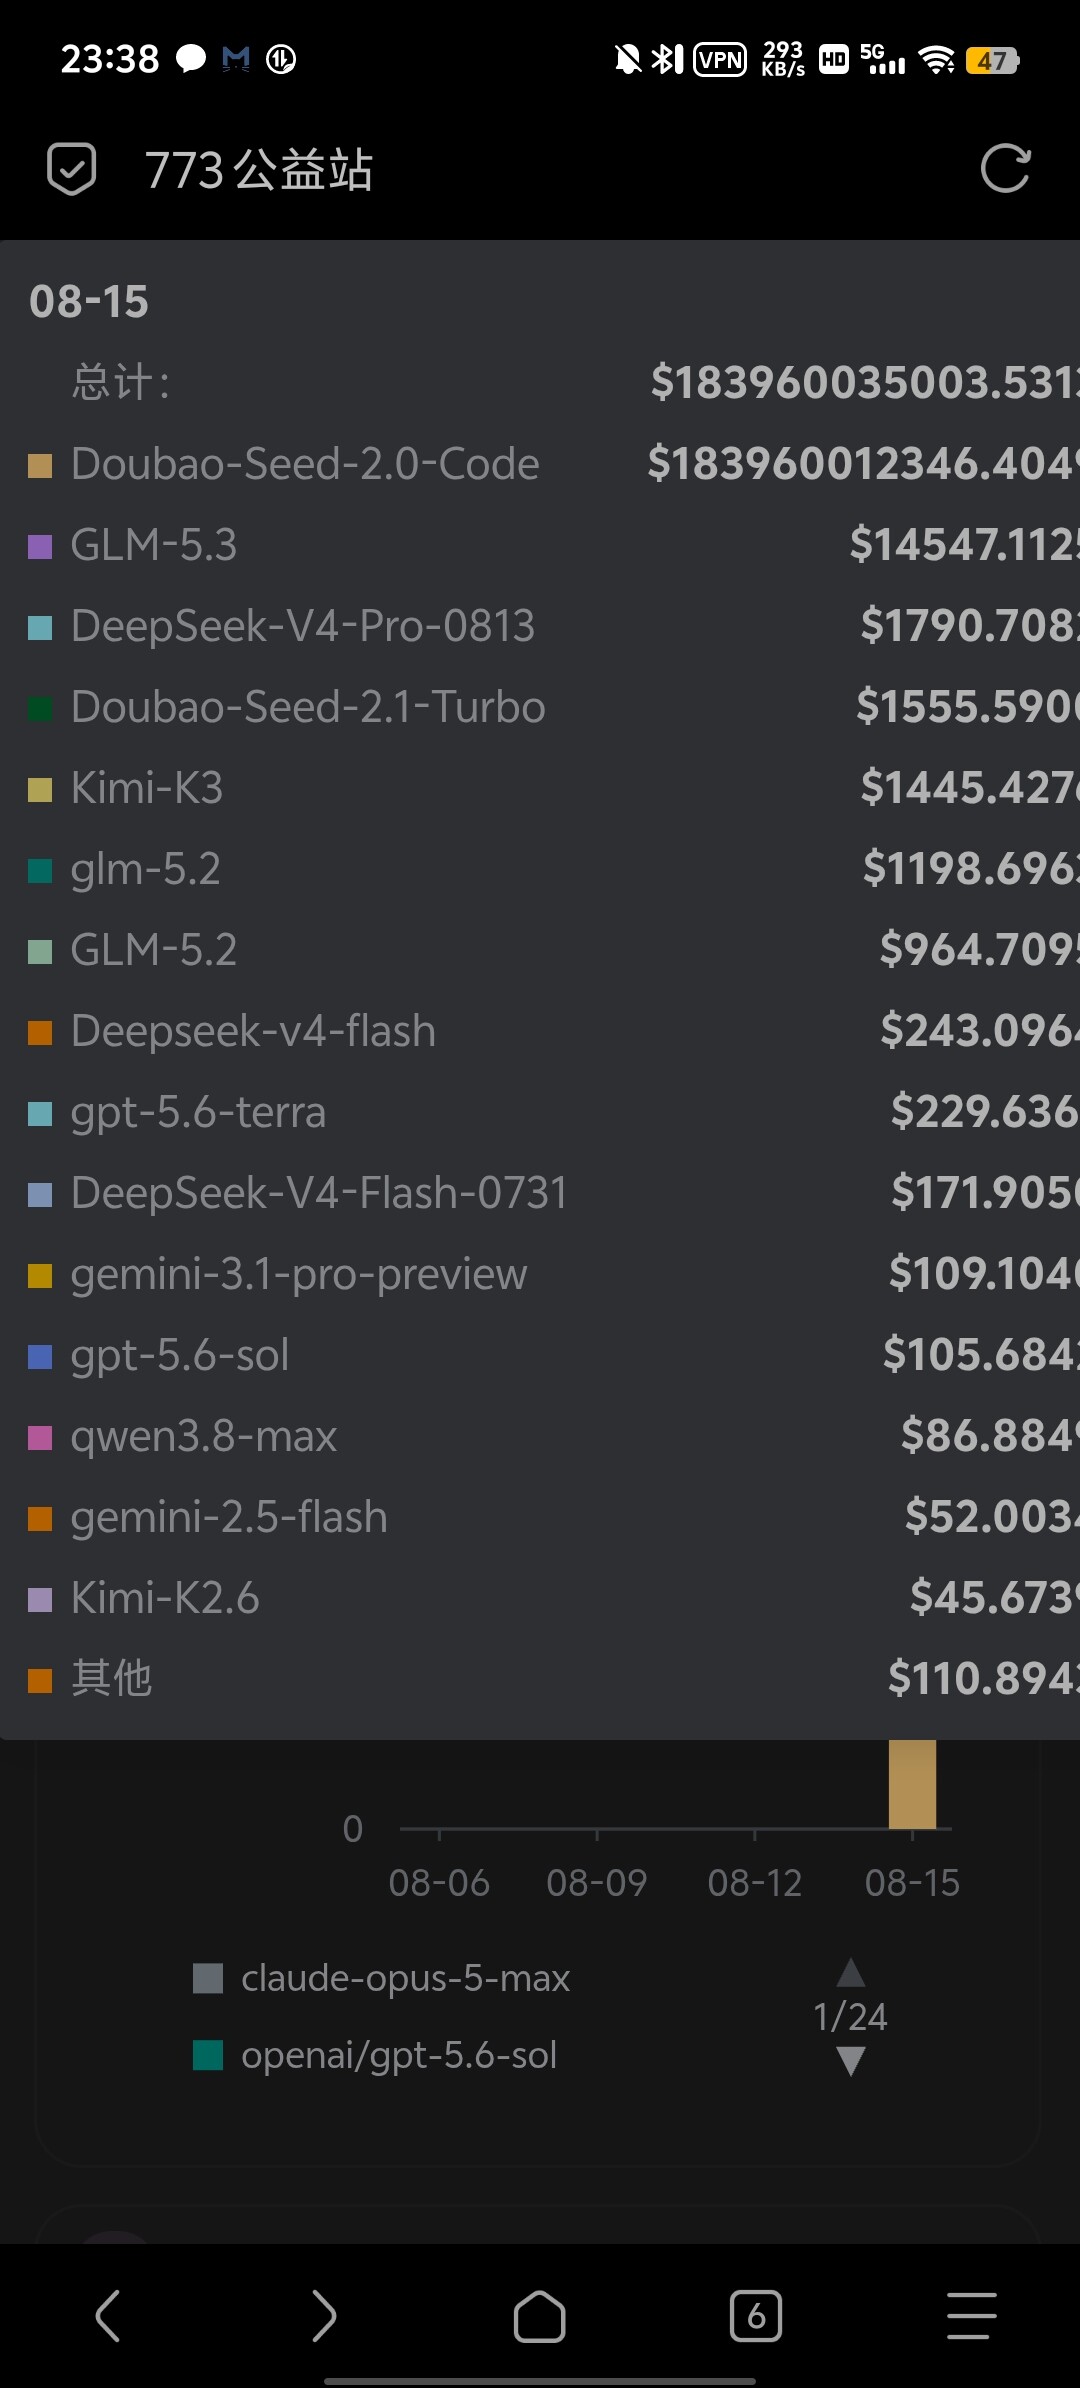Tap the refresh icon in the header
The width and height of the screenshot is (1080, 2388).
point(1005,168)
